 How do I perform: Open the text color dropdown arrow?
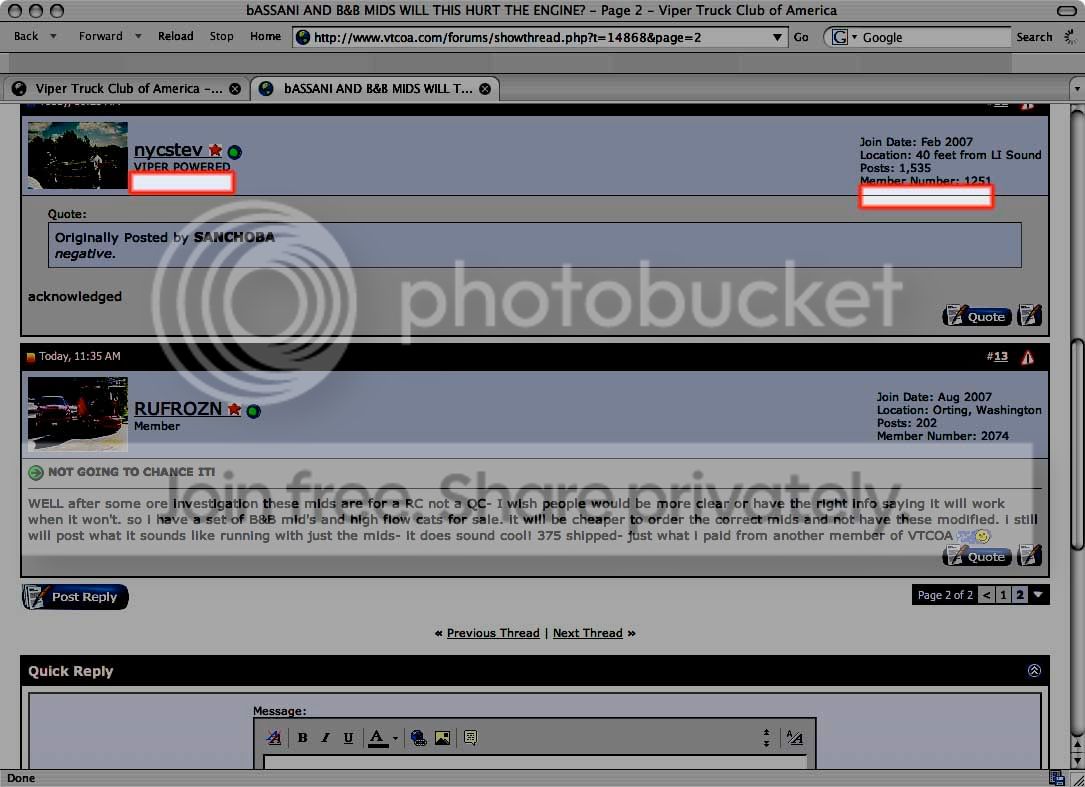click(x=395, y=739)
